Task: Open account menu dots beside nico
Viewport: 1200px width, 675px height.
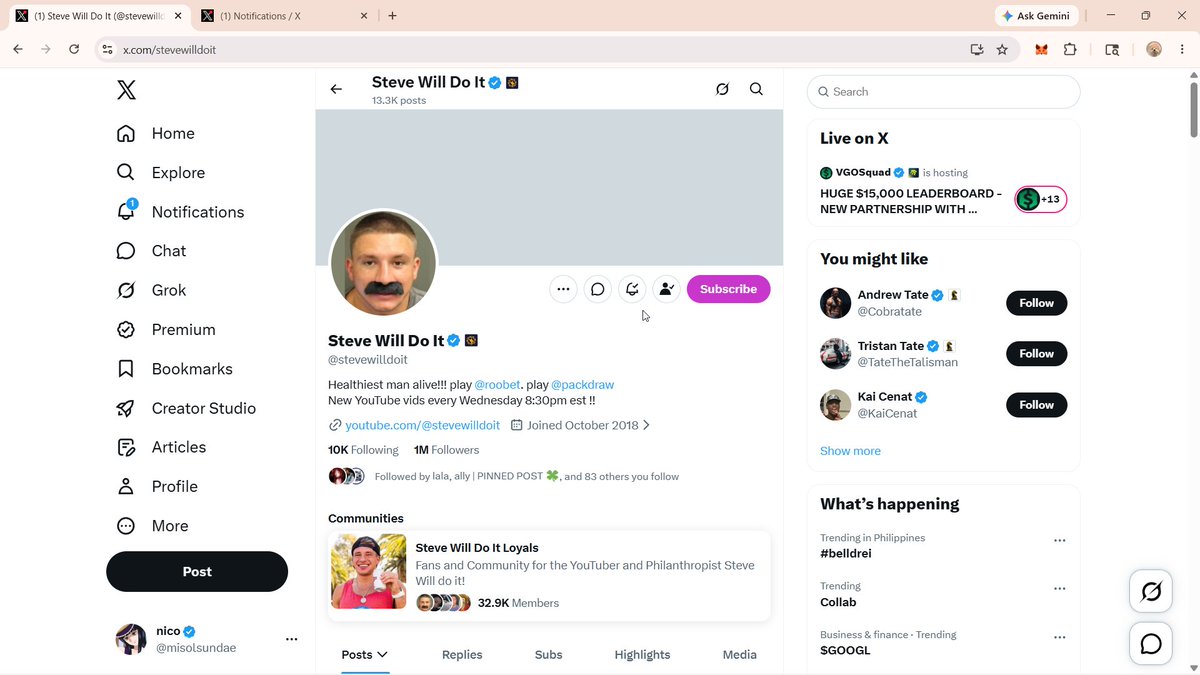Action: coord(291,639)
